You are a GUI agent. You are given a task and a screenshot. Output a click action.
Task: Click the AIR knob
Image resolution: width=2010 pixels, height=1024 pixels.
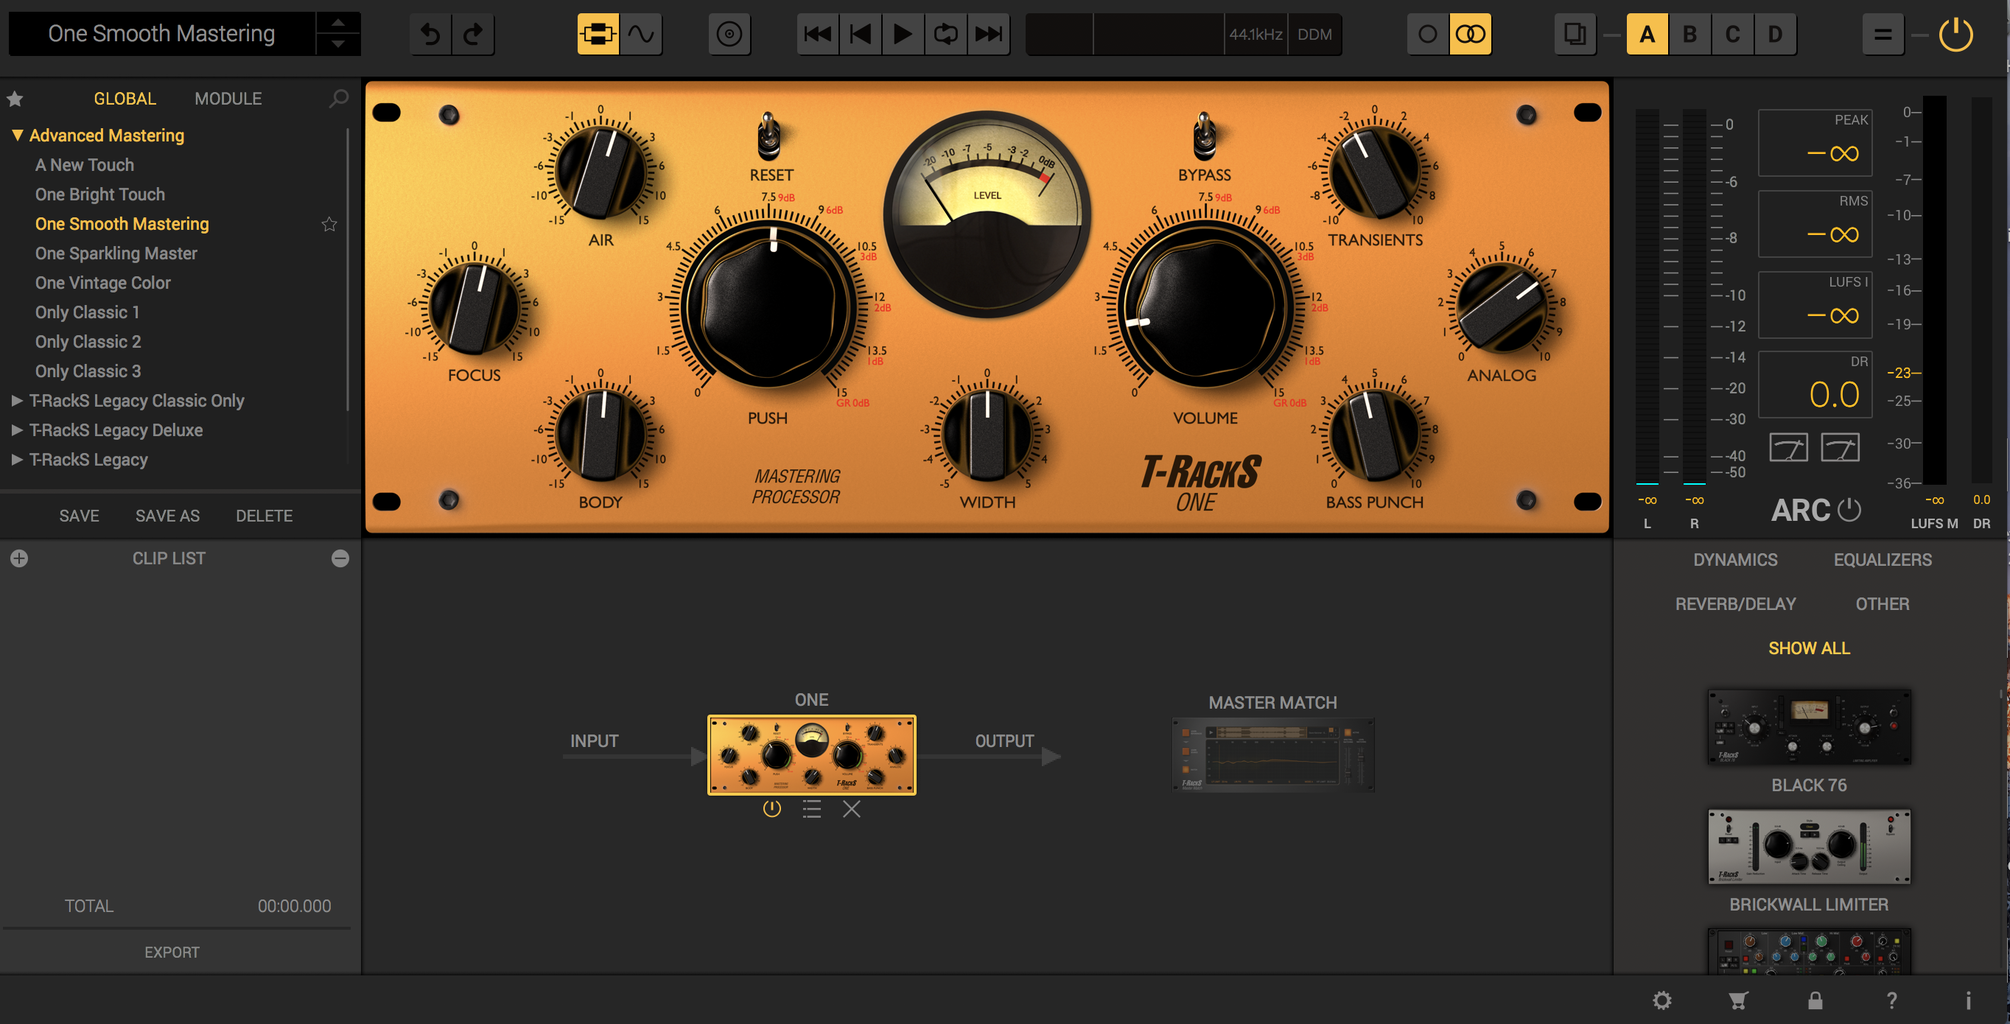[x=600, y=171]
